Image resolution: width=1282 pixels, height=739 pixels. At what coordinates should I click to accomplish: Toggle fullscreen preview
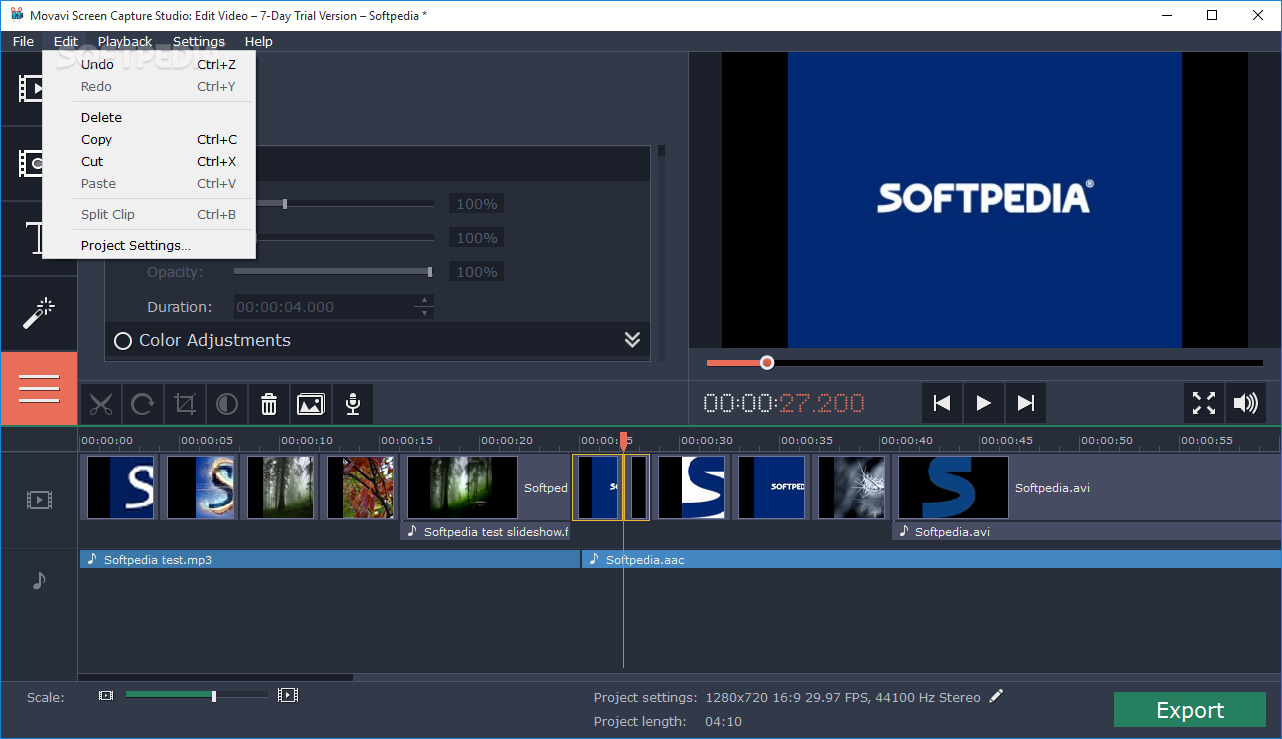(1204, 403)
